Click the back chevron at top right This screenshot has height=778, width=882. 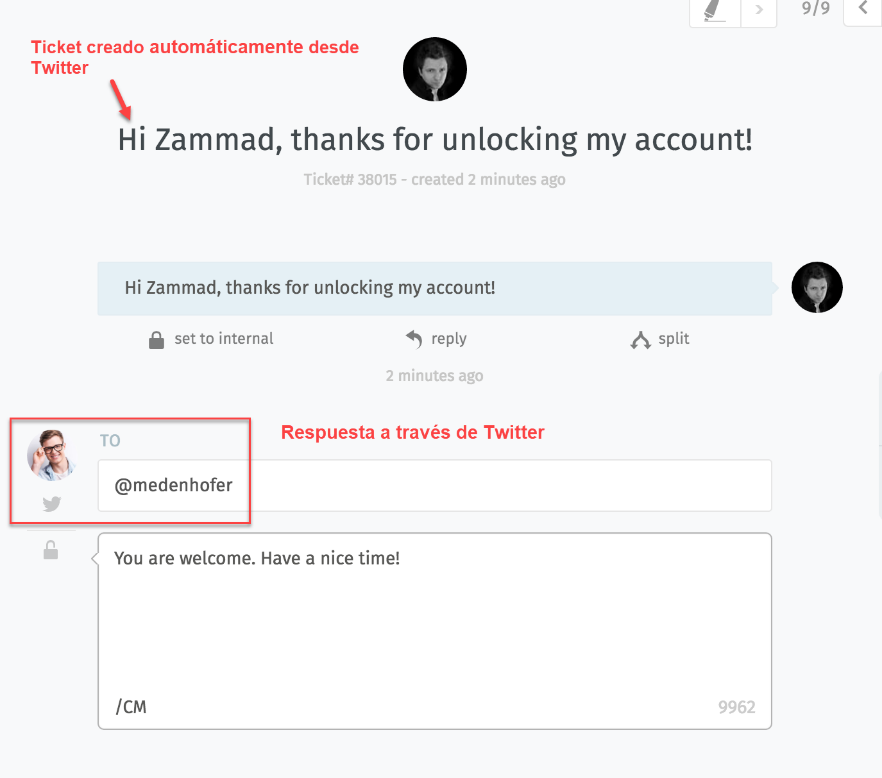click(863, 8)
